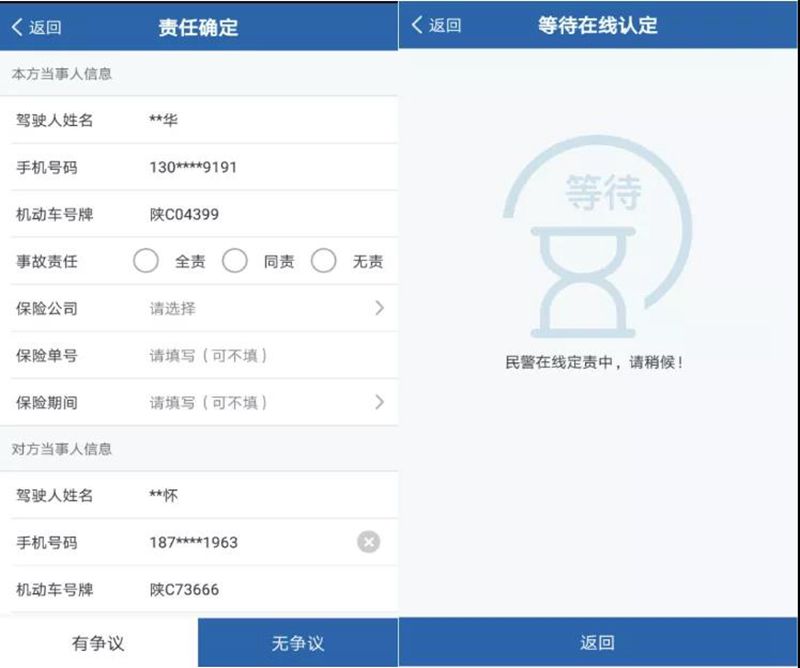The width and height of the screenshot is (800, 668).
Task: Tap the 有争议 button
Action: pyautogui.click(x=98, y=643)
